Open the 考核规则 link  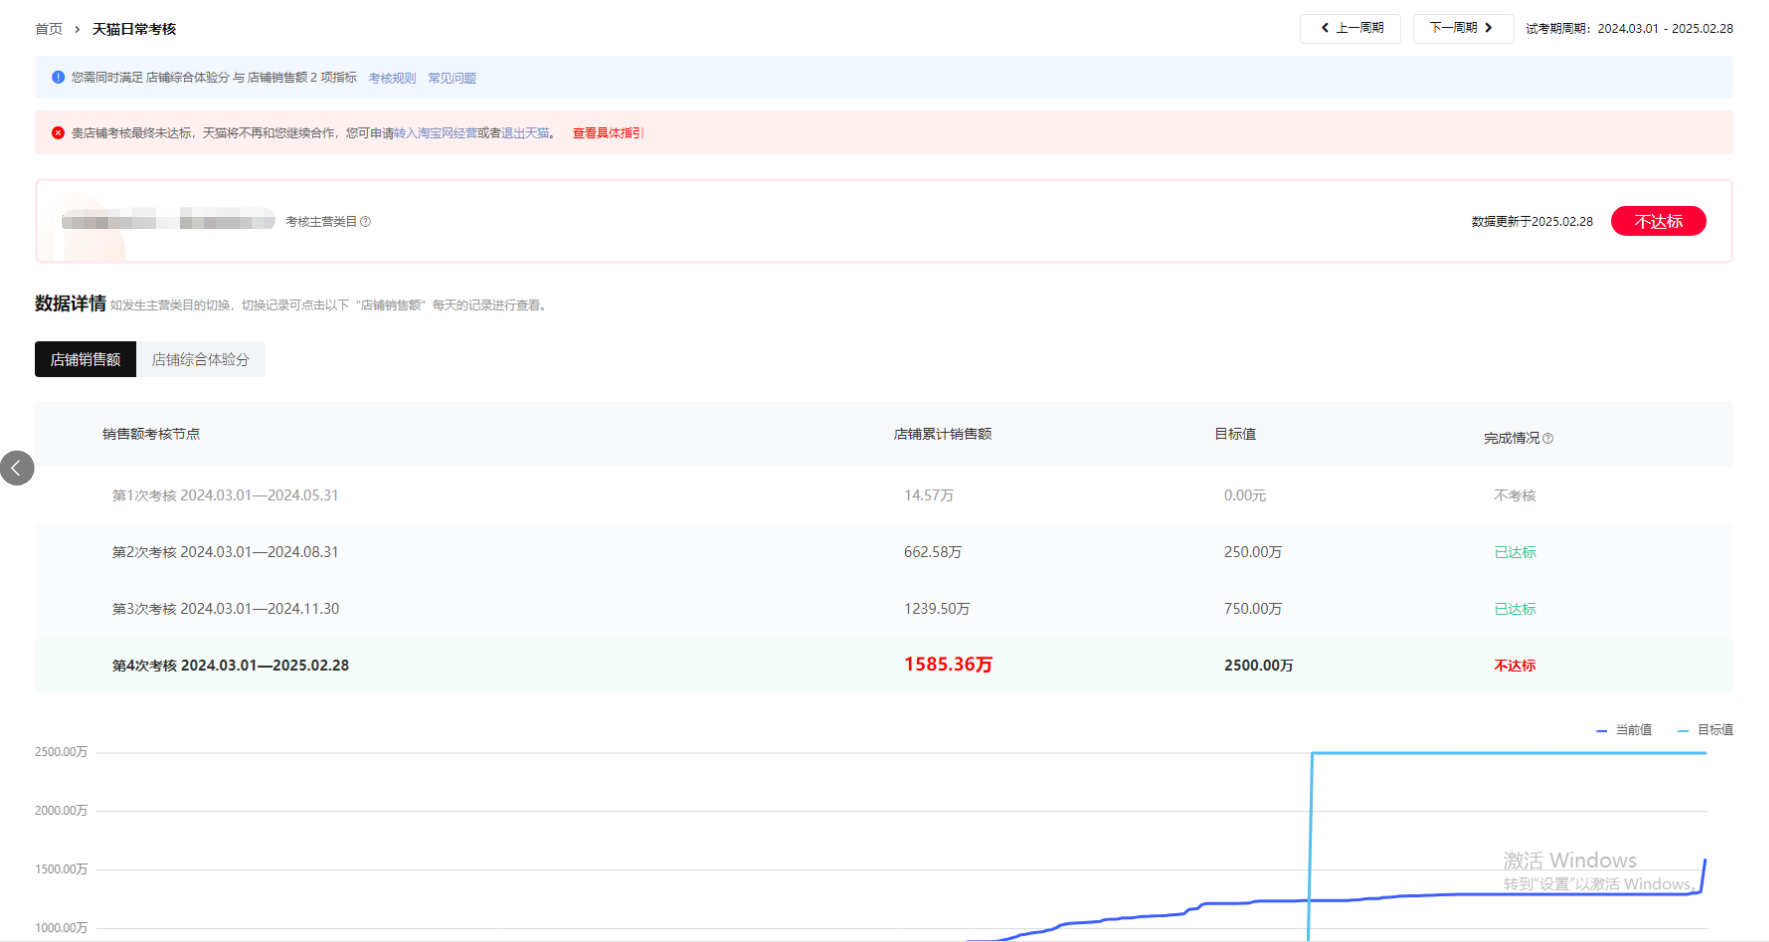pyautogui.click(x=392, y=78)
